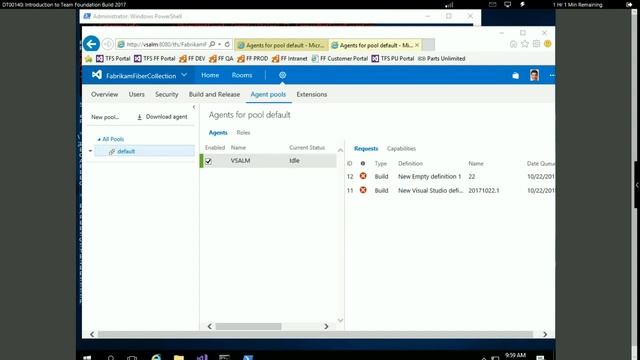Open Internet Explorer from taskbar
This screenshot has width=640, height=360.
point(156,357)
